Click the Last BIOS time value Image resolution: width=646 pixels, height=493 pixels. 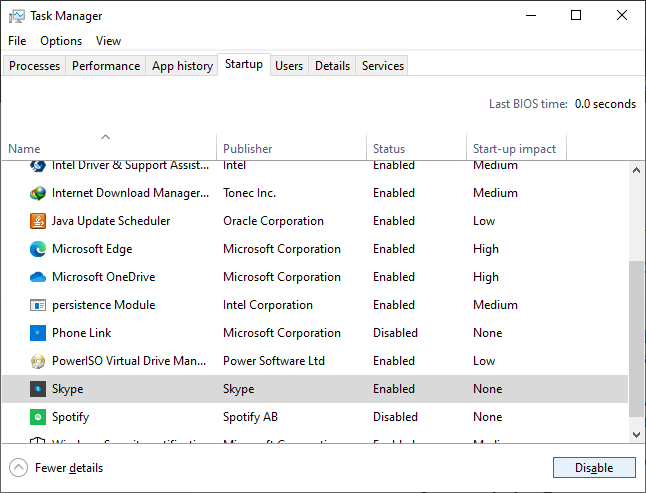coord(605,104)
